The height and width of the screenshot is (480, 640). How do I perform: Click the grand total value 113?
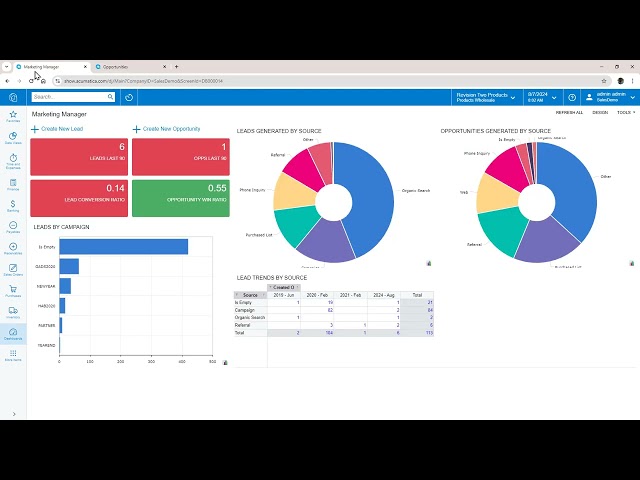click(429, 333)
